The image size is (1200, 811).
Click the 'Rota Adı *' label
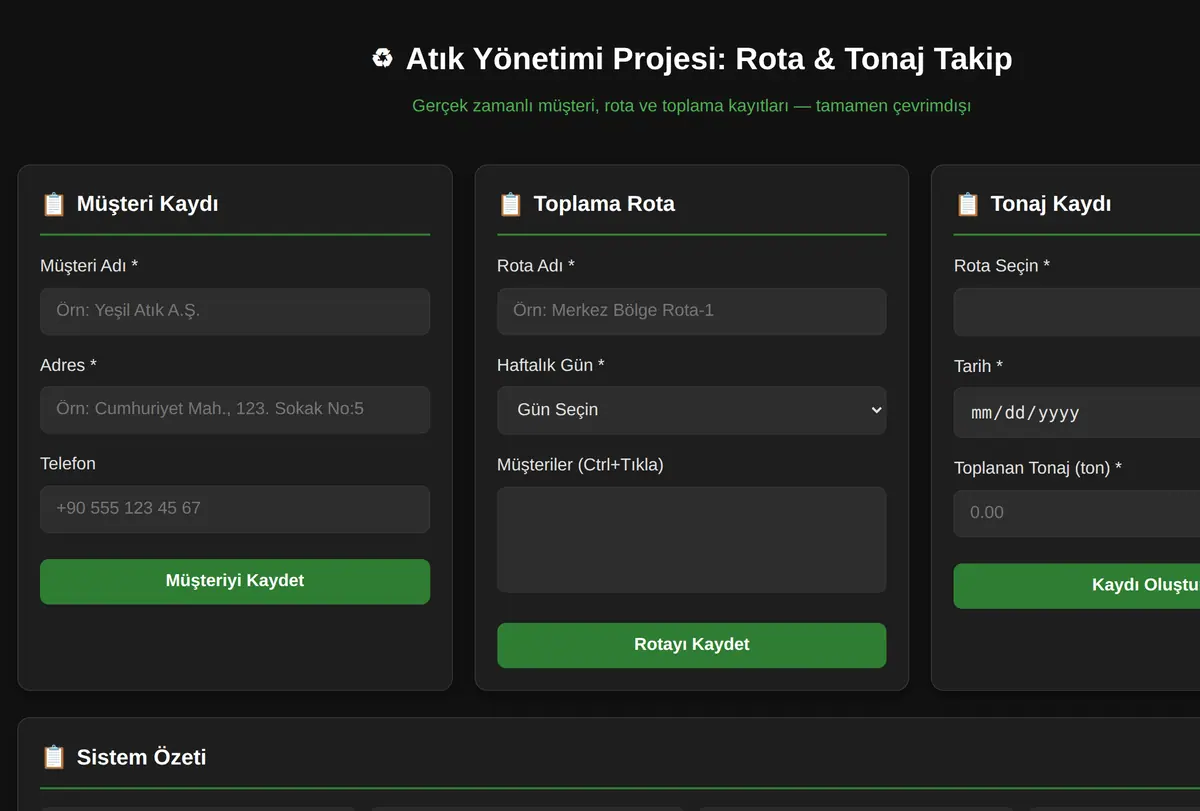click(536, 265)
